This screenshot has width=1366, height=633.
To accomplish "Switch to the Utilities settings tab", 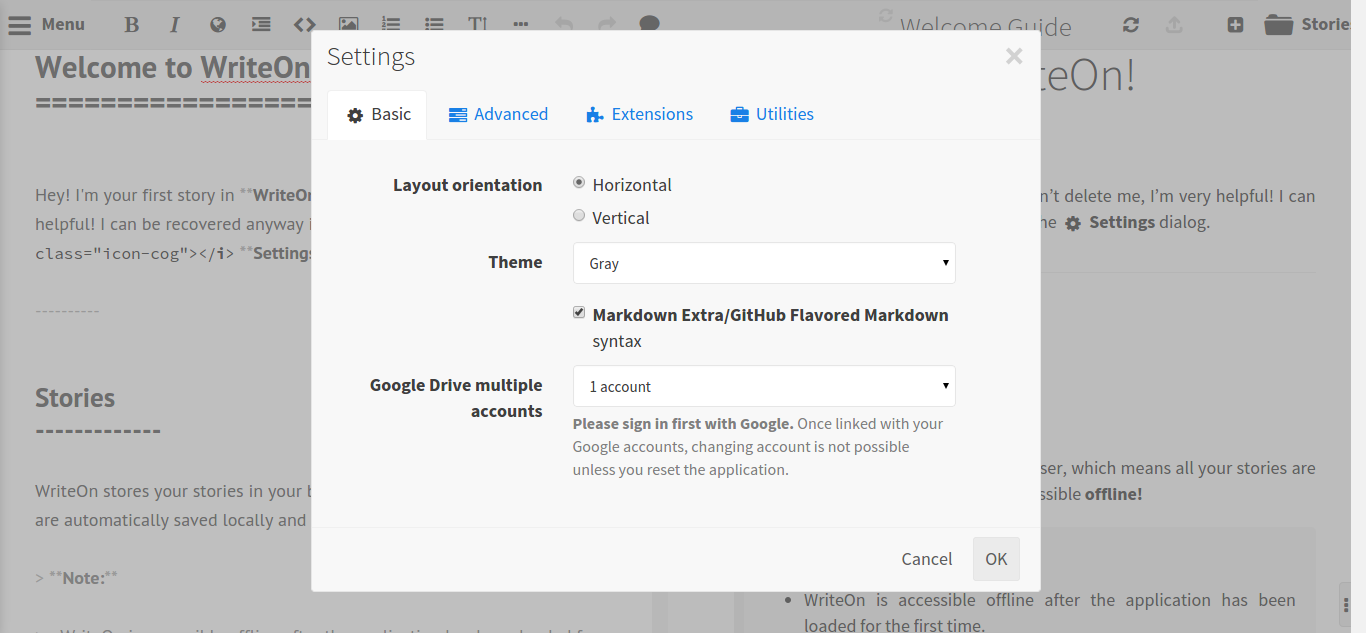I will coord(772,115).
